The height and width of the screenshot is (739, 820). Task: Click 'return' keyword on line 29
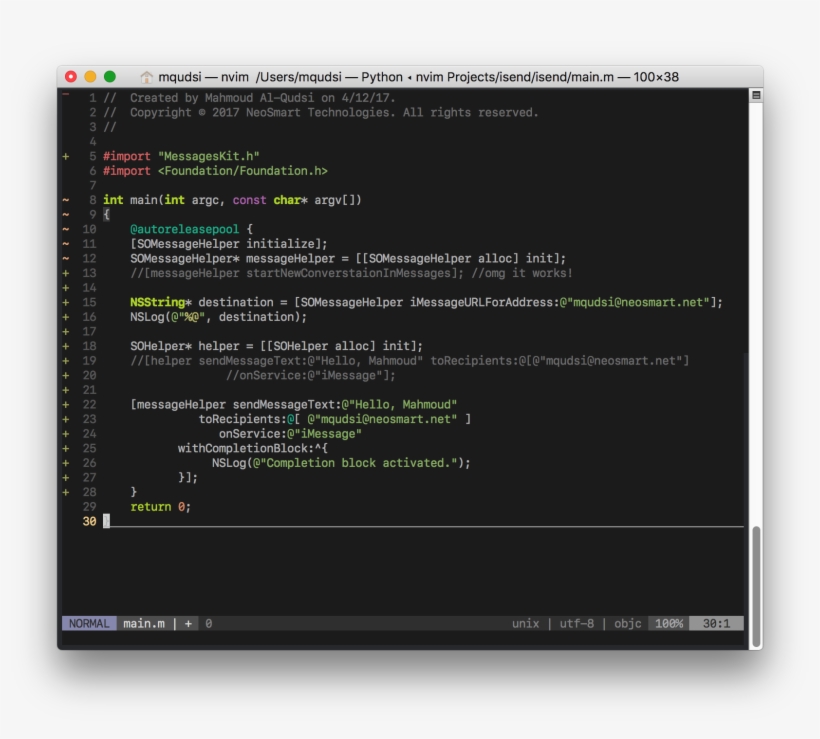(151, 507)
